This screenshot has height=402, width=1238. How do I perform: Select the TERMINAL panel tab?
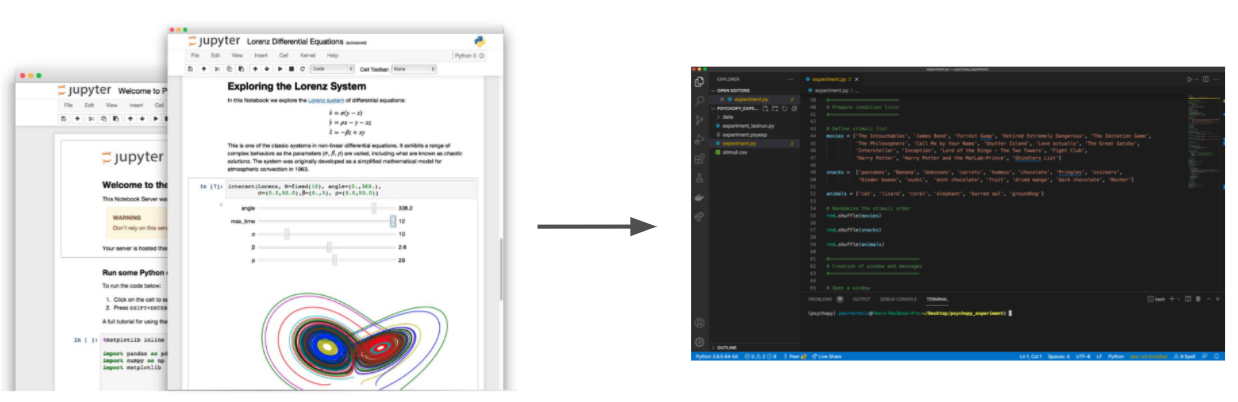pos(937,299)
